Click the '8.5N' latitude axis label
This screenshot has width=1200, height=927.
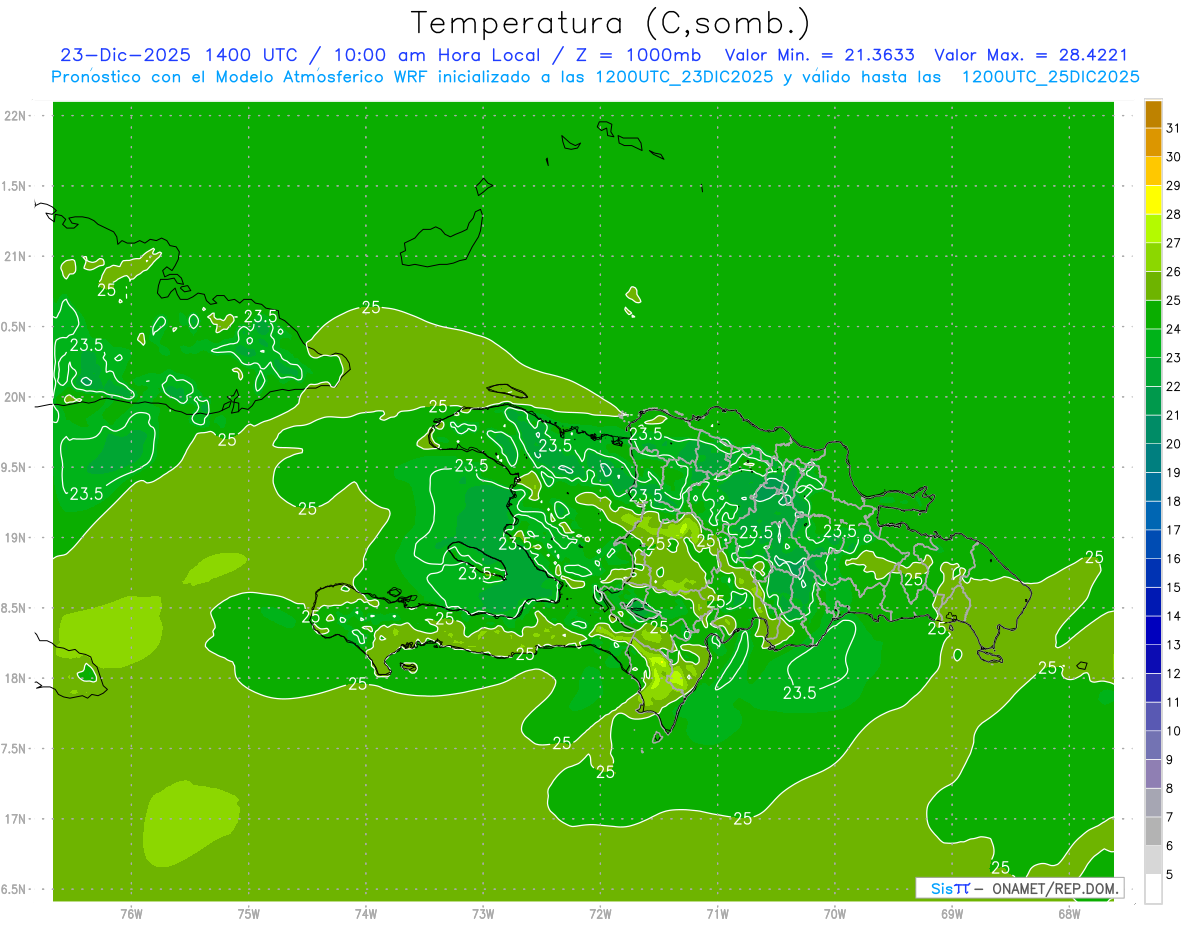[x=15, y=608]
